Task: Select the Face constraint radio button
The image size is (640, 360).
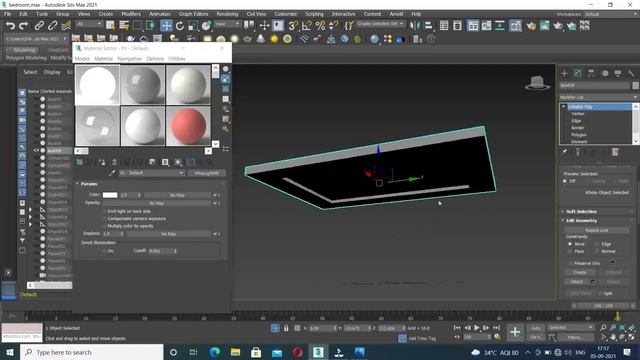Action: (570, 251)
